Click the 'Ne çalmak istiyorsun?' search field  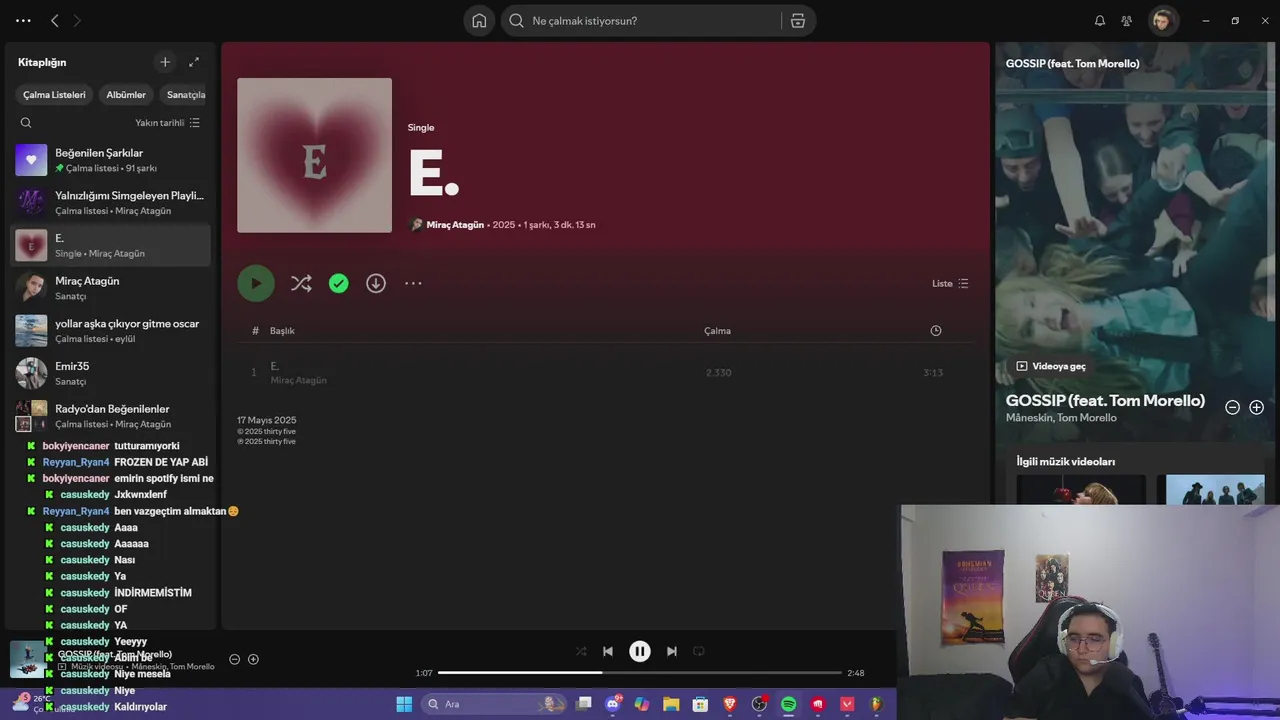point(640,20)
